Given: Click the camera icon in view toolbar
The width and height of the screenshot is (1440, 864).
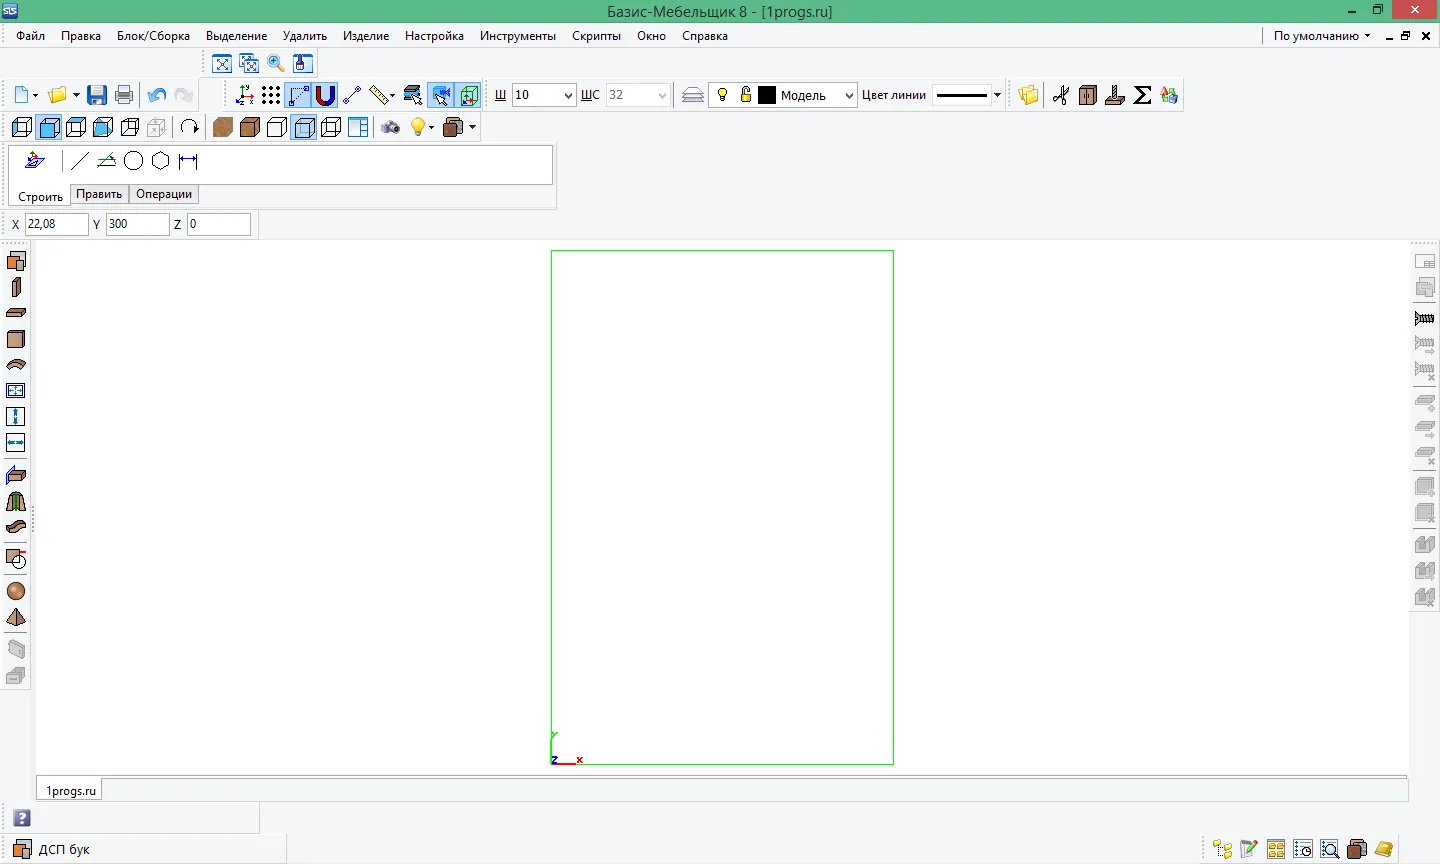Looking at the screenshot, I should (x=391, y=127).
